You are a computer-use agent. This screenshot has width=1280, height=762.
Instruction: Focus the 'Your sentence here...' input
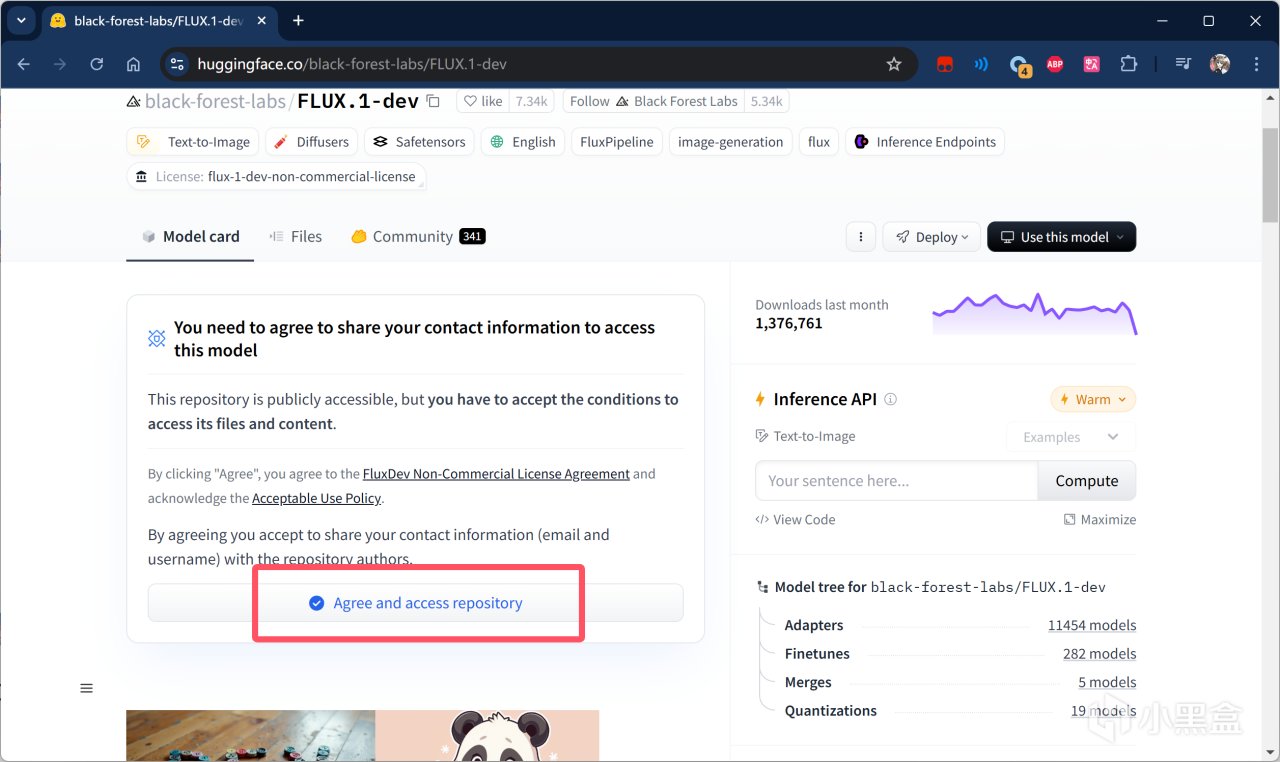point(896,481)
